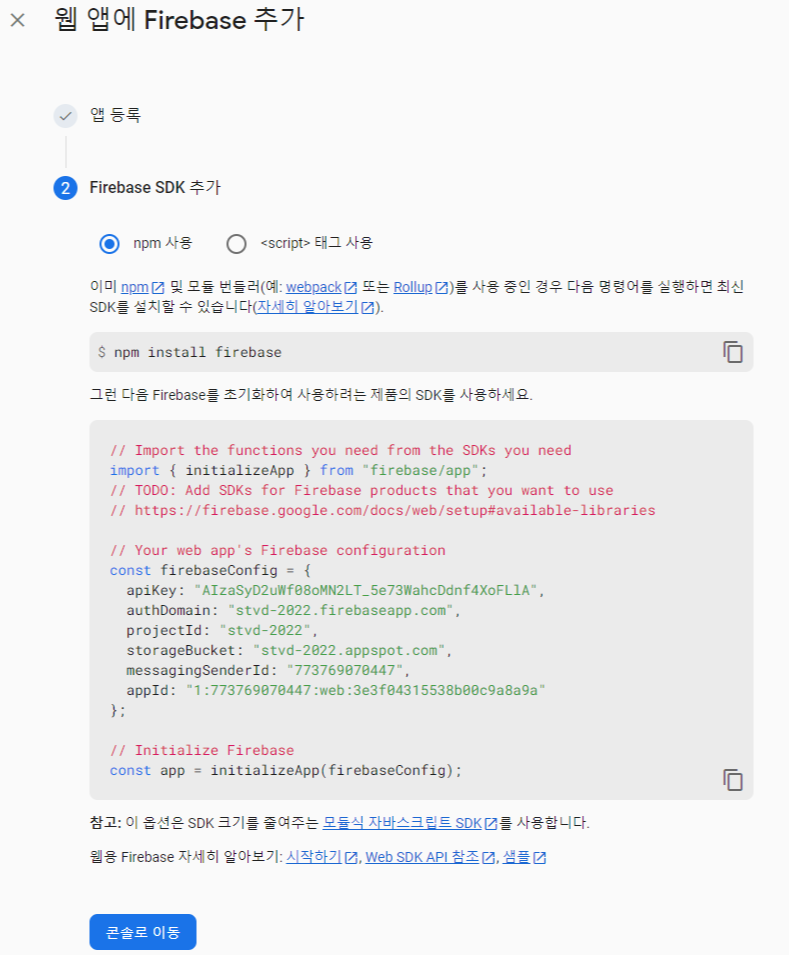Click the 콘솔로 이동 button
789x955 pixels.
[x=143, y=932]
